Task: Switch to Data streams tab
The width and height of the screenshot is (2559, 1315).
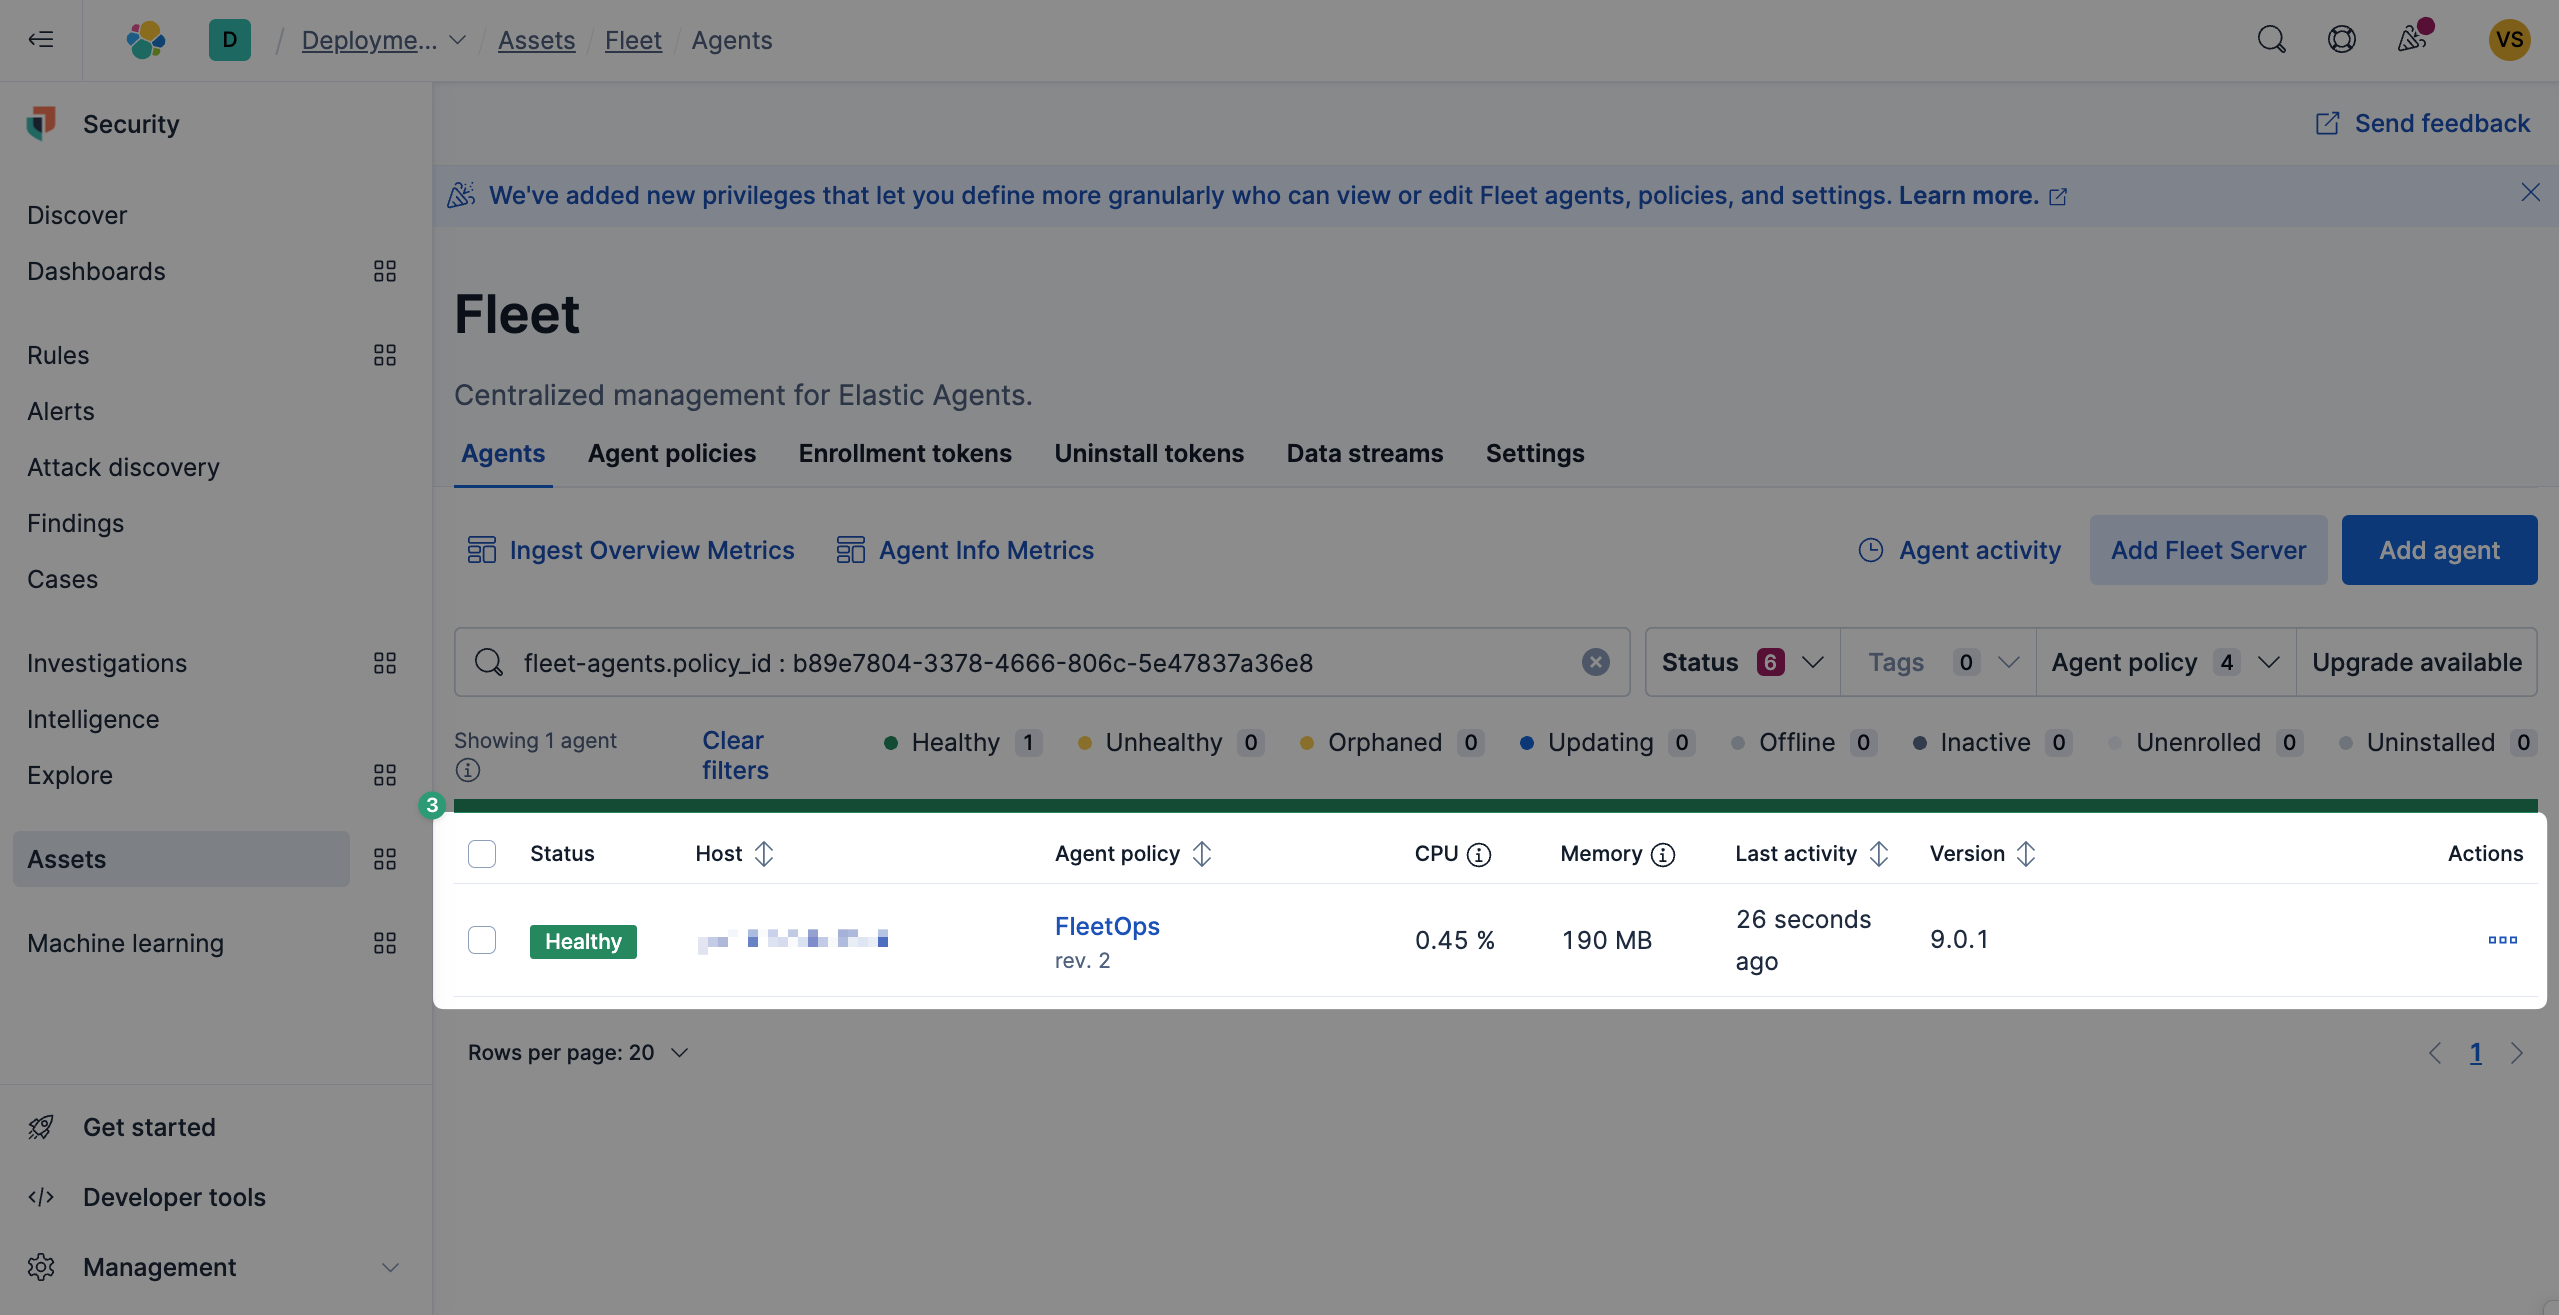Action: tap(1365, 453)
